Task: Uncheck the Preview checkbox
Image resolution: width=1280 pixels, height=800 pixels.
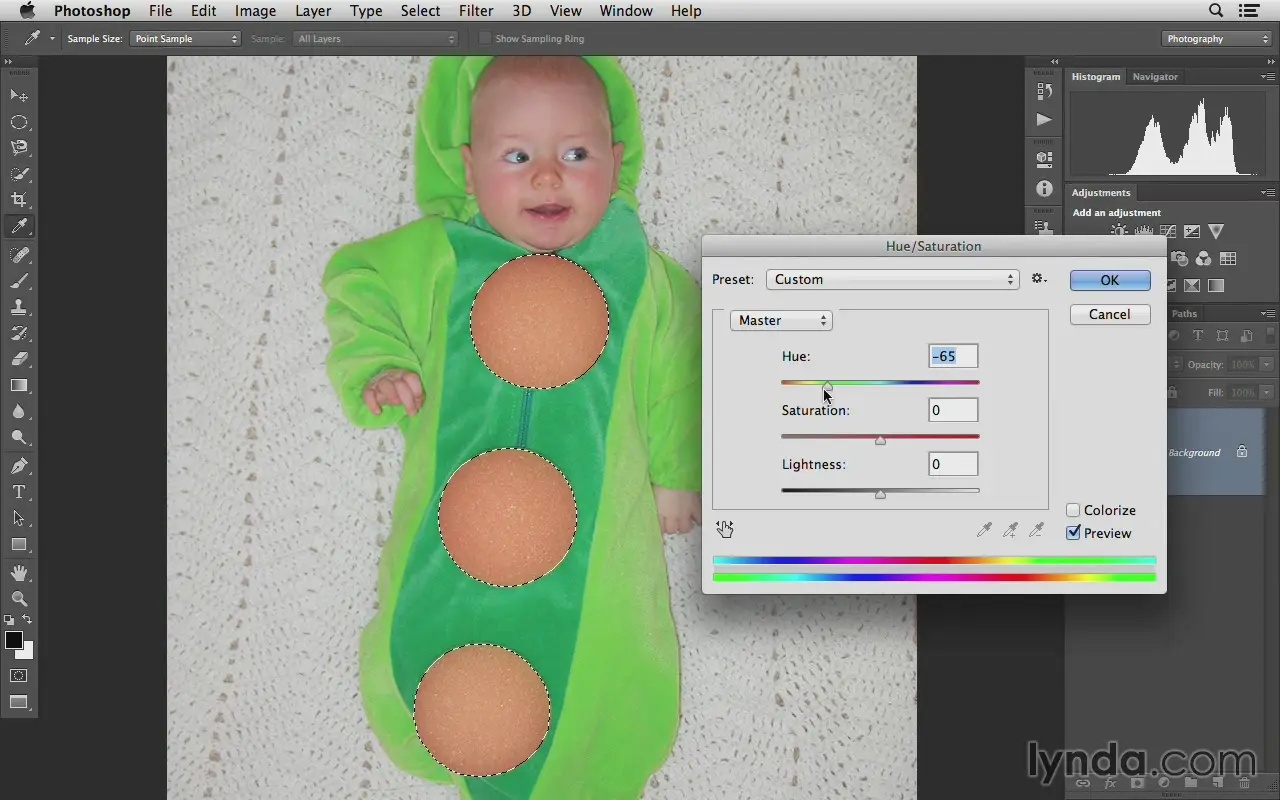Action: [x=1074, y=533]
